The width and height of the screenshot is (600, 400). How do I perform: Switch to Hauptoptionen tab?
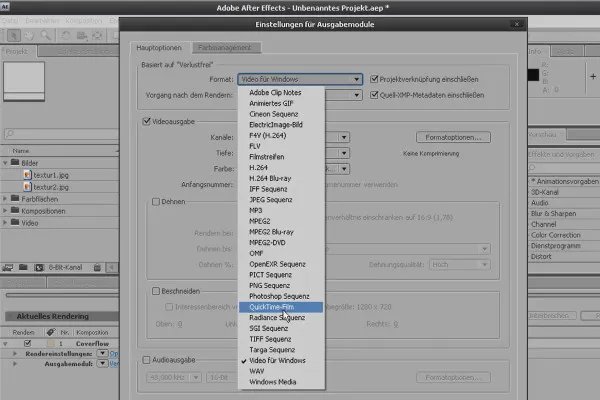point(159,48)
